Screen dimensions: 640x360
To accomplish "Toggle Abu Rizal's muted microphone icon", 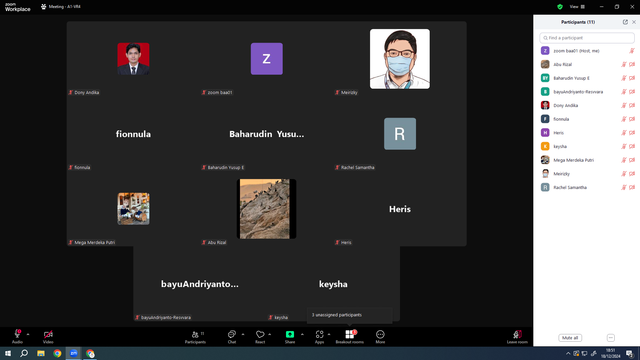I will click(x=624, y=64).
